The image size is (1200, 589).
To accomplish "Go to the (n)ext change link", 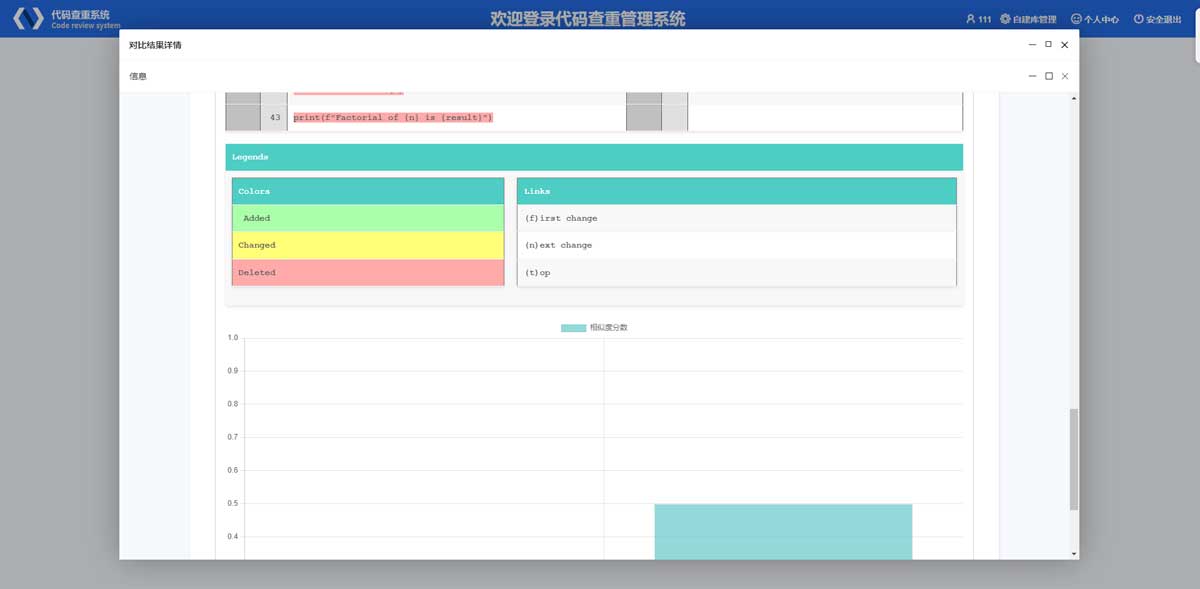I will click(x=558, y=245).
